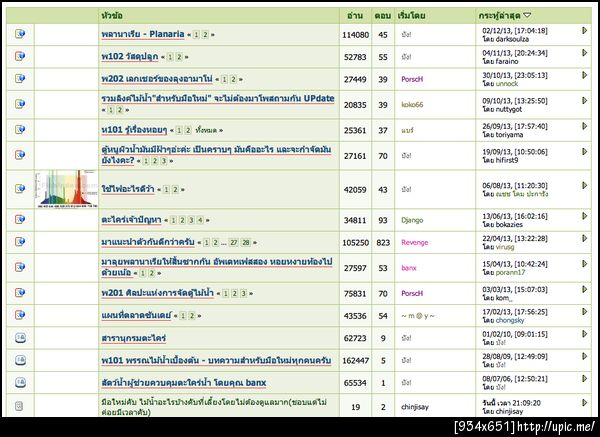Screen dimensions: 600x437
Task: Open banx starter profile in 27597-views row
Action: (x=409, y=268)
